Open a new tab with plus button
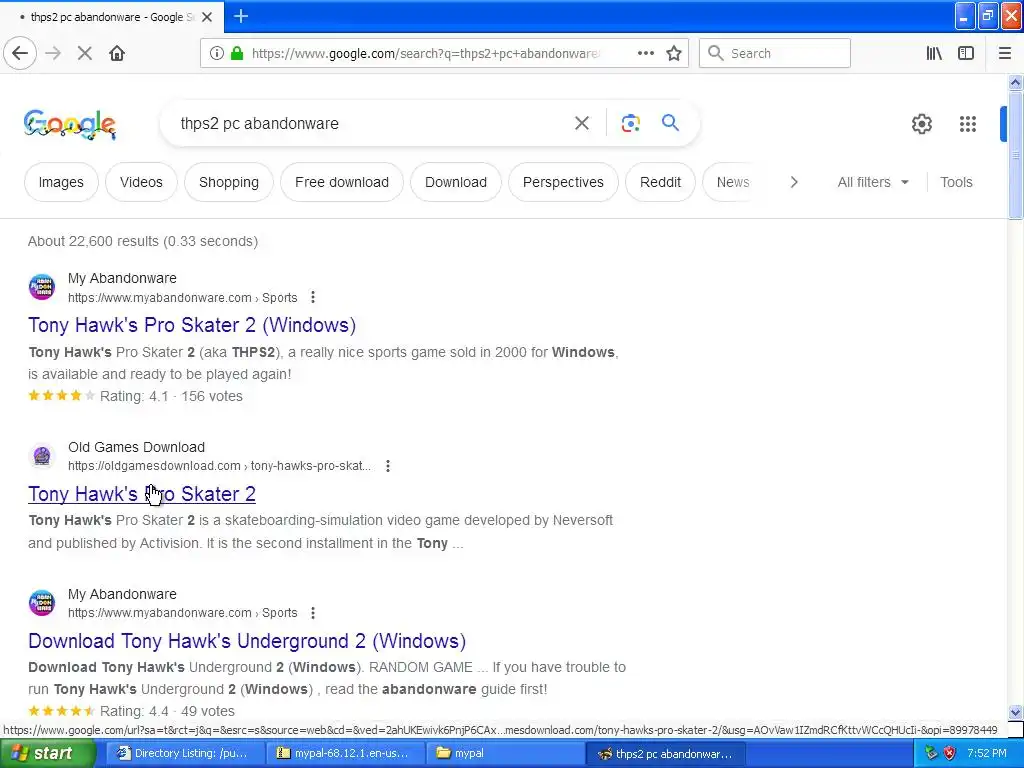The width and height of the screenshot is (1024, 768). point(241,16)
